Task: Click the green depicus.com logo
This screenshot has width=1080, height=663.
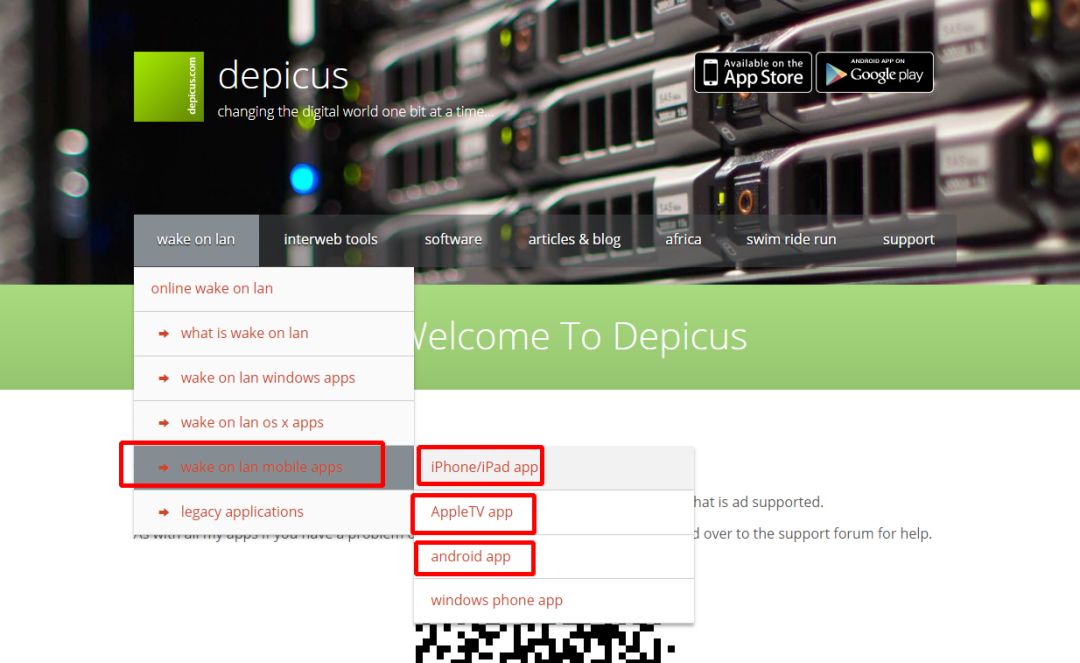Action: [169, 87]
